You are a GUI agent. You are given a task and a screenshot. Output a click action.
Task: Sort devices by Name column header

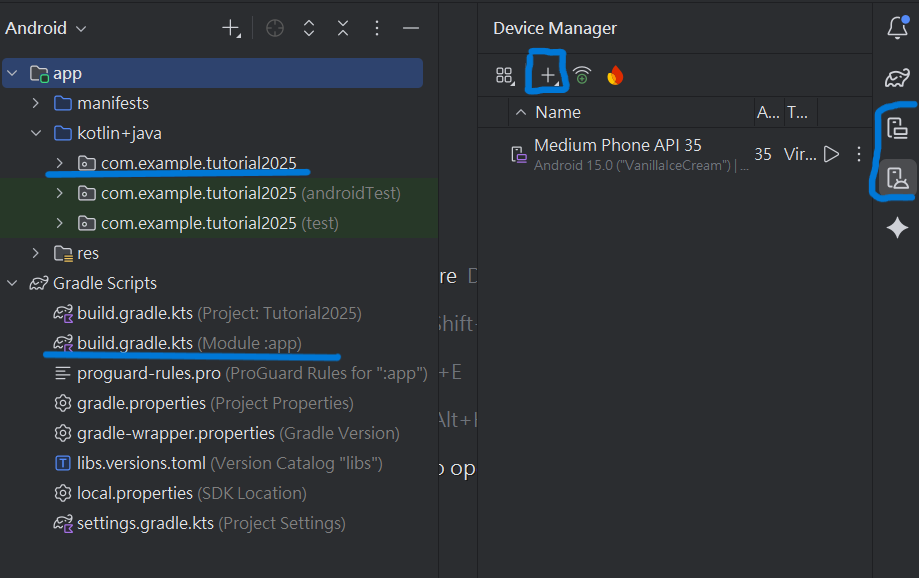pyautogui.click(x=558, y=112)
